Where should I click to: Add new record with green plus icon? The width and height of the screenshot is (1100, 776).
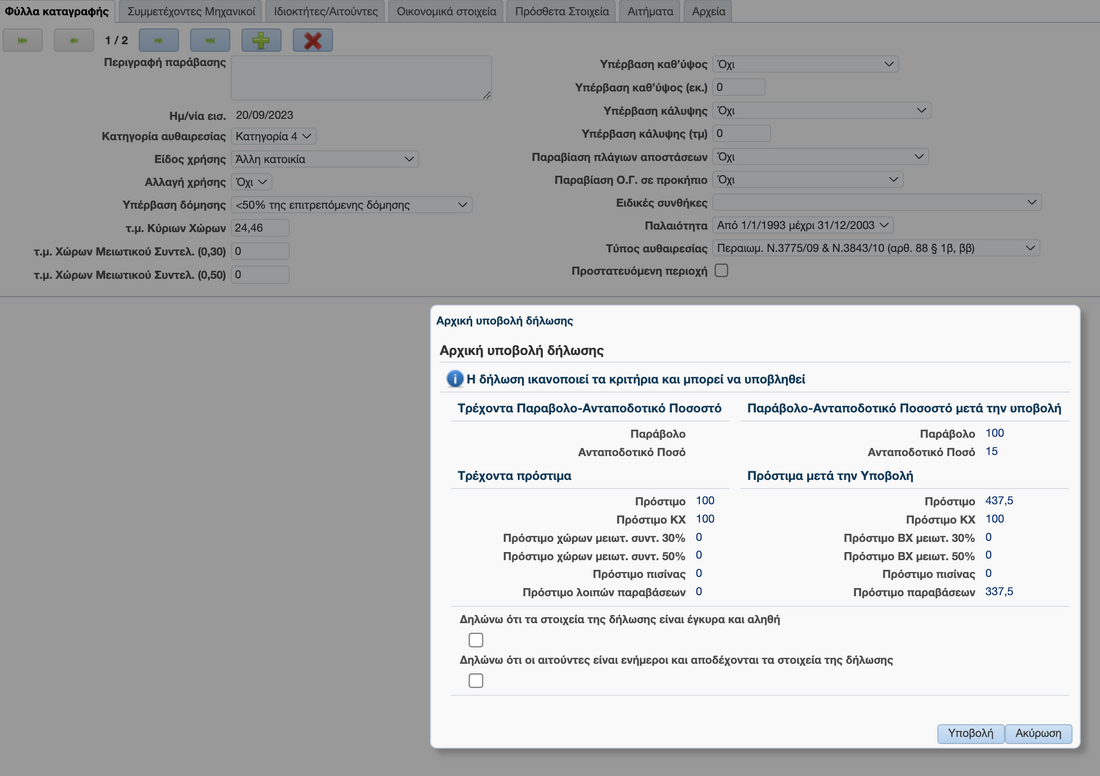(261, 40)
